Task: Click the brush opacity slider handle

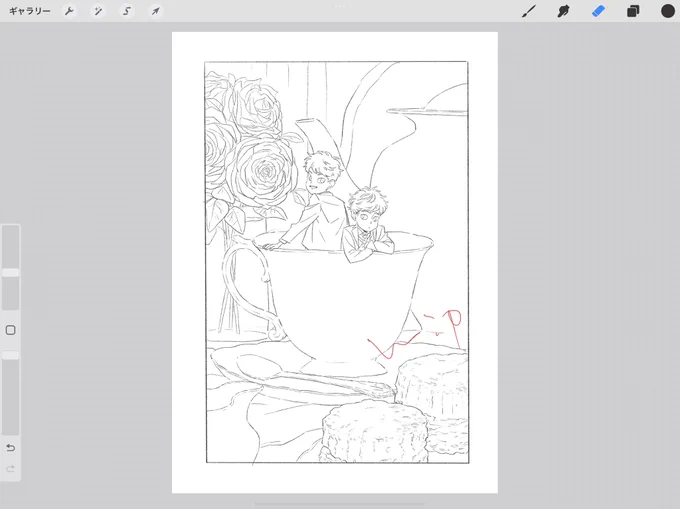Action: 10,355
